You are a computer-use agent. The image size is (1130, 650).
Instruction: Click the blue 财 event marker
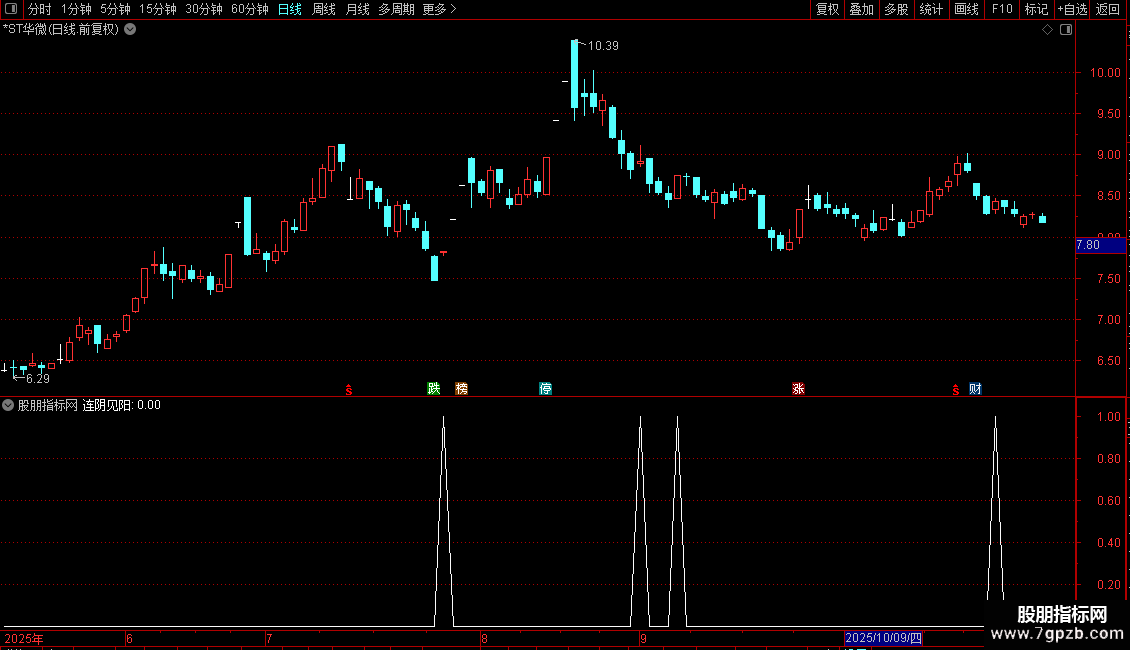point(975,388)
